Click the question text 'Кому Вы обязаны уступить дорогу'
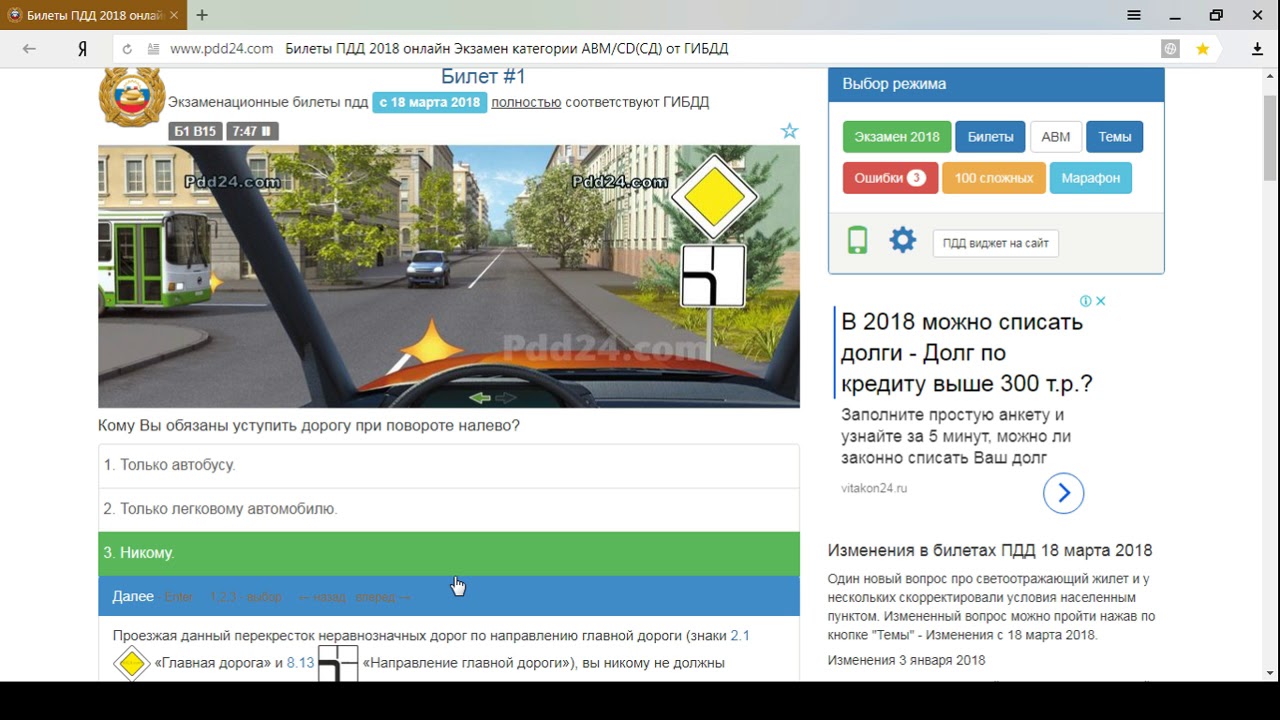The height and width of the screenshot is (720, 1280). tap(309, 426)
